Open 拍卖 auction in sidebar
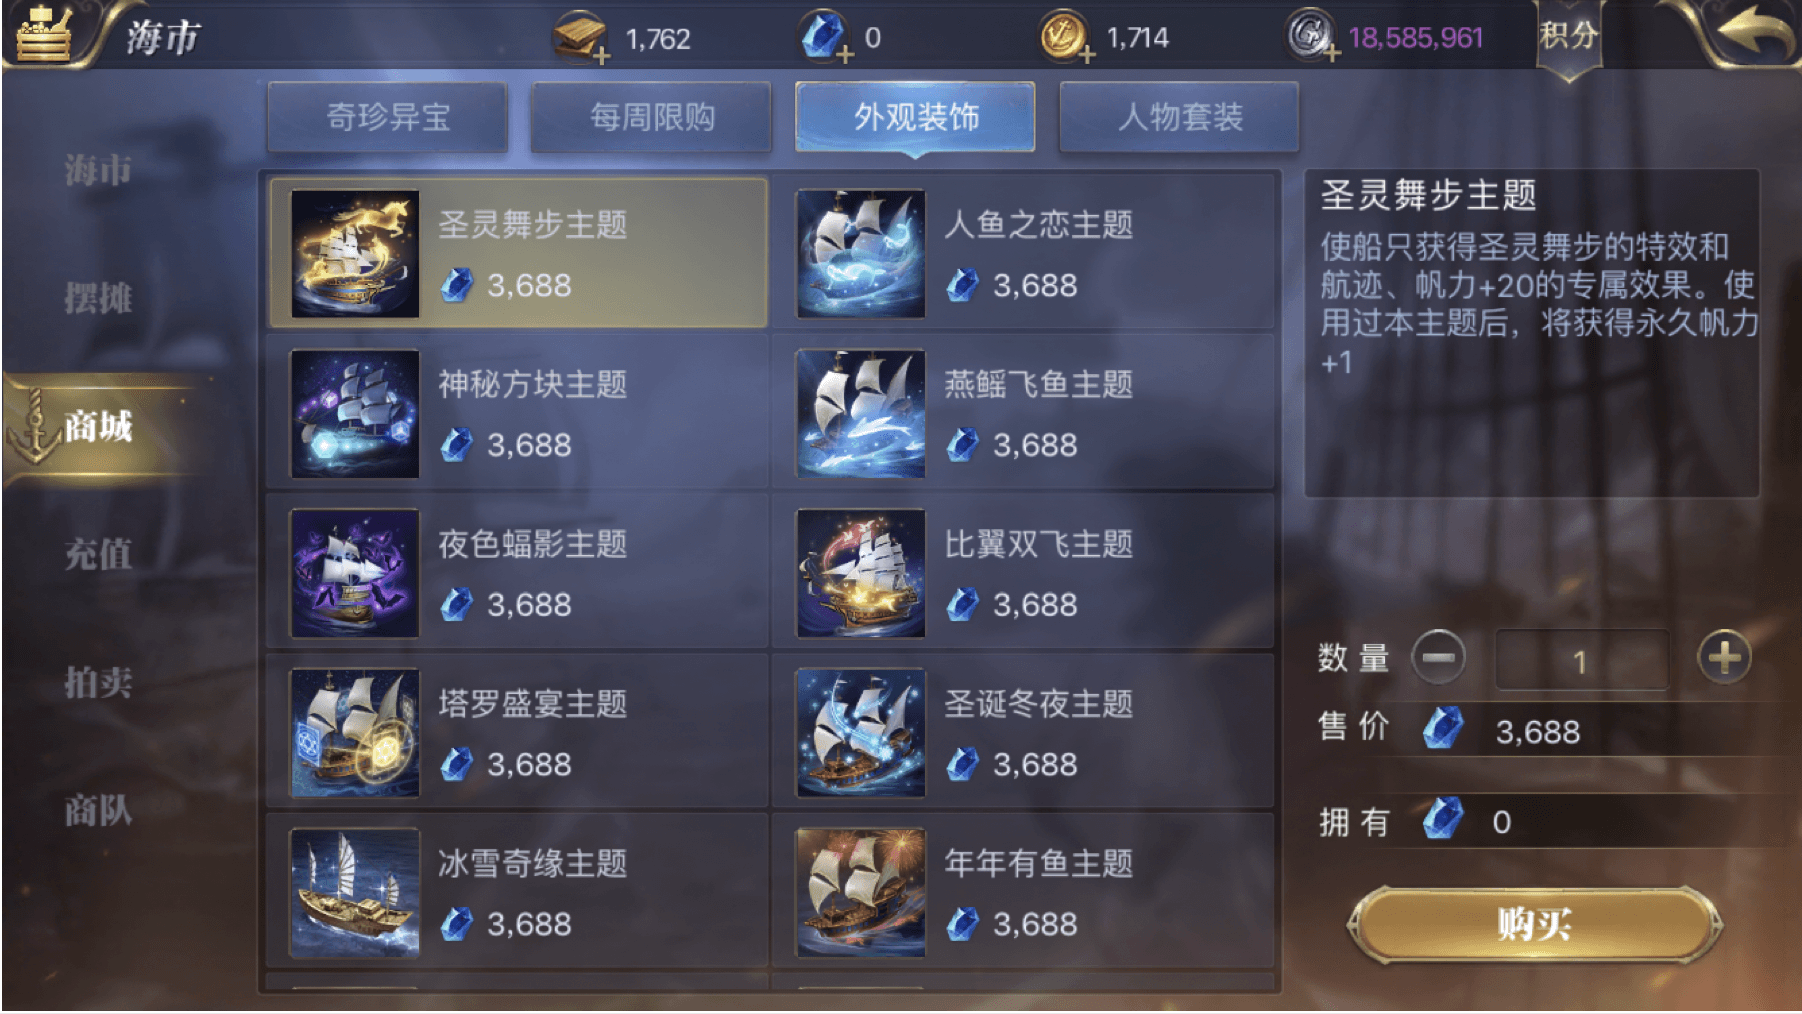Viewport: 1802px width, 1014px height. 98,683
